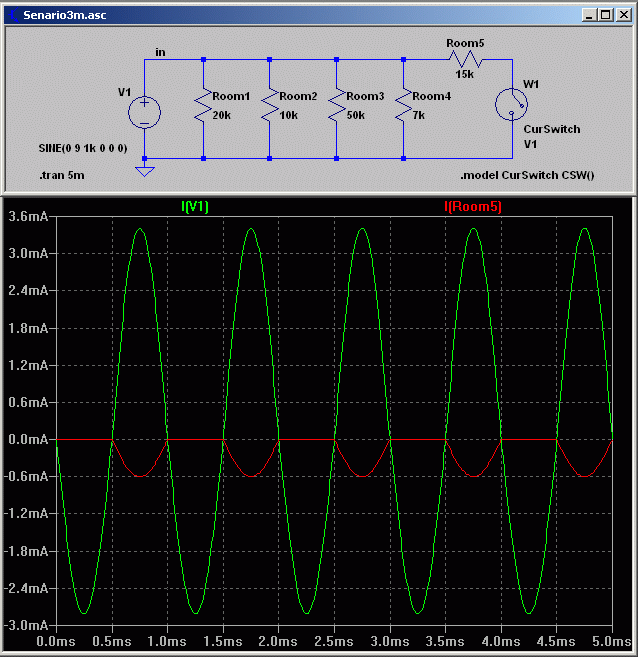638x657 pixels.
Task: Click the Room1 label
Action: 231,96
